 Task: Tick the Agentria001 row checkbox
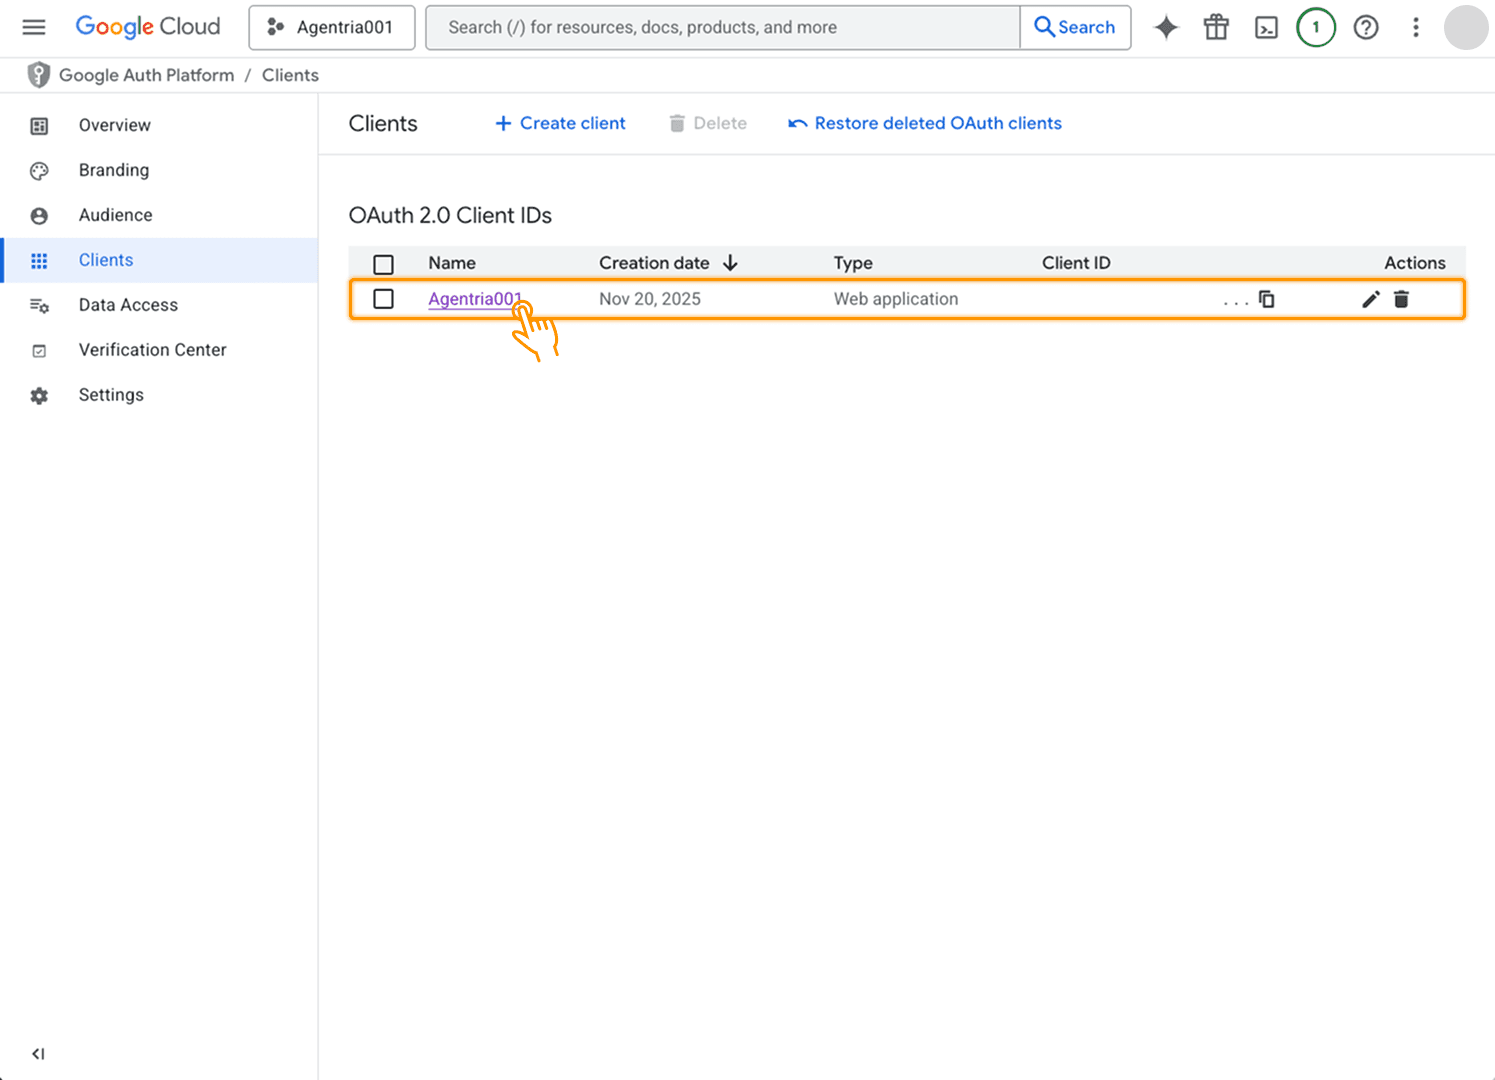click(x=383, y=299)
